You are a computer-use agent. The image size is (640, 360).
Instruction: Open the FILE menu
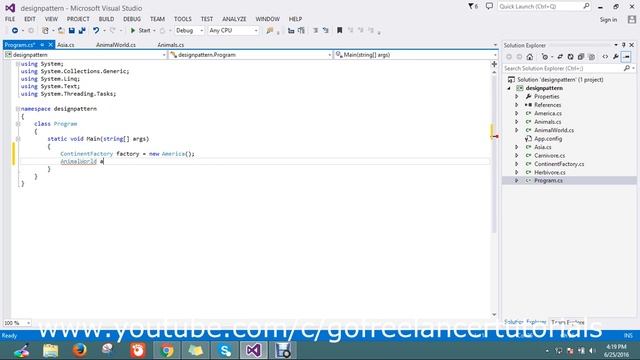[x=10, y=19]
